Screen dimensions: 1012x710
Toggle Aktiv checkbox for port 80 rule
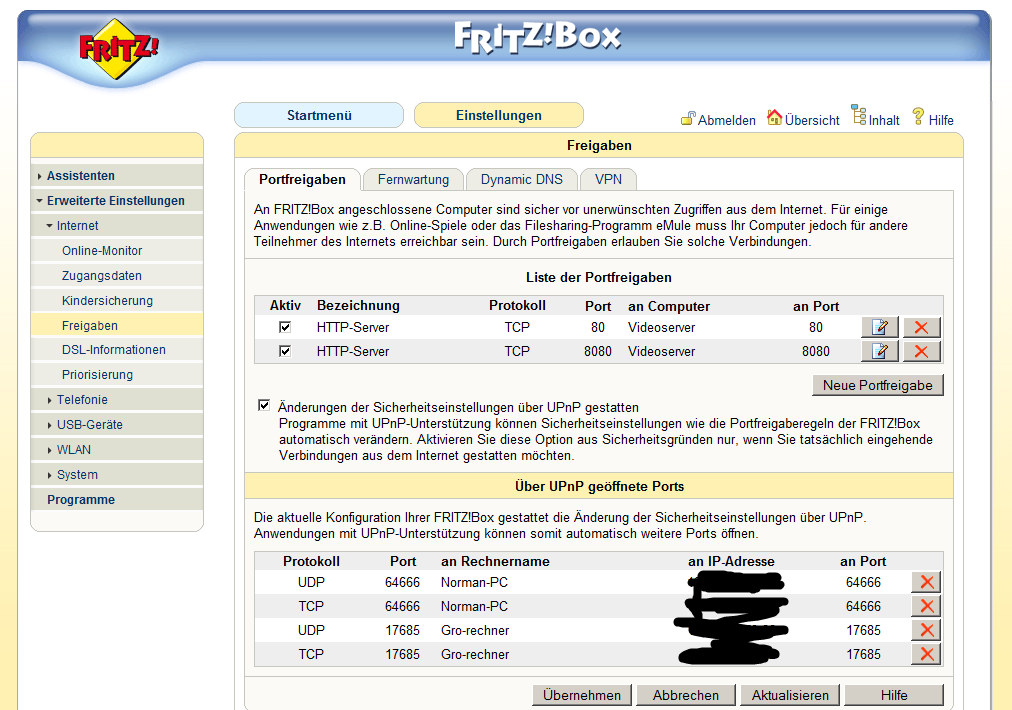pos(285,327)
